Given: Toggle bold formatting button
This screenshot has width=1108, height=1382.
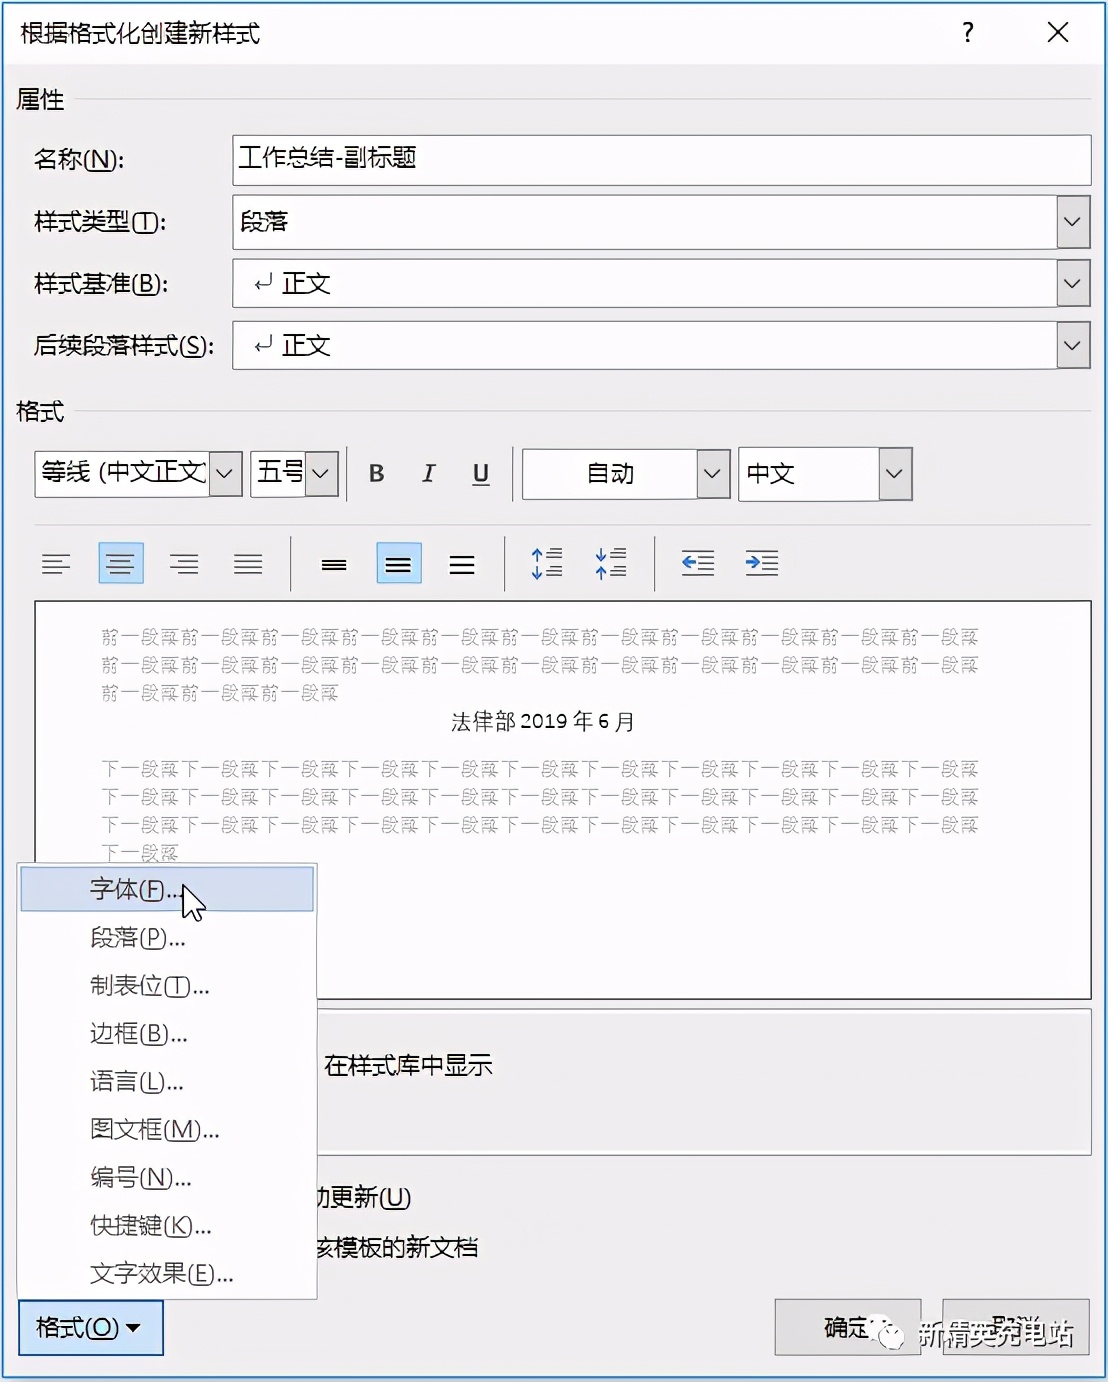Looking at the screenshot, I should tap(377, 473).
